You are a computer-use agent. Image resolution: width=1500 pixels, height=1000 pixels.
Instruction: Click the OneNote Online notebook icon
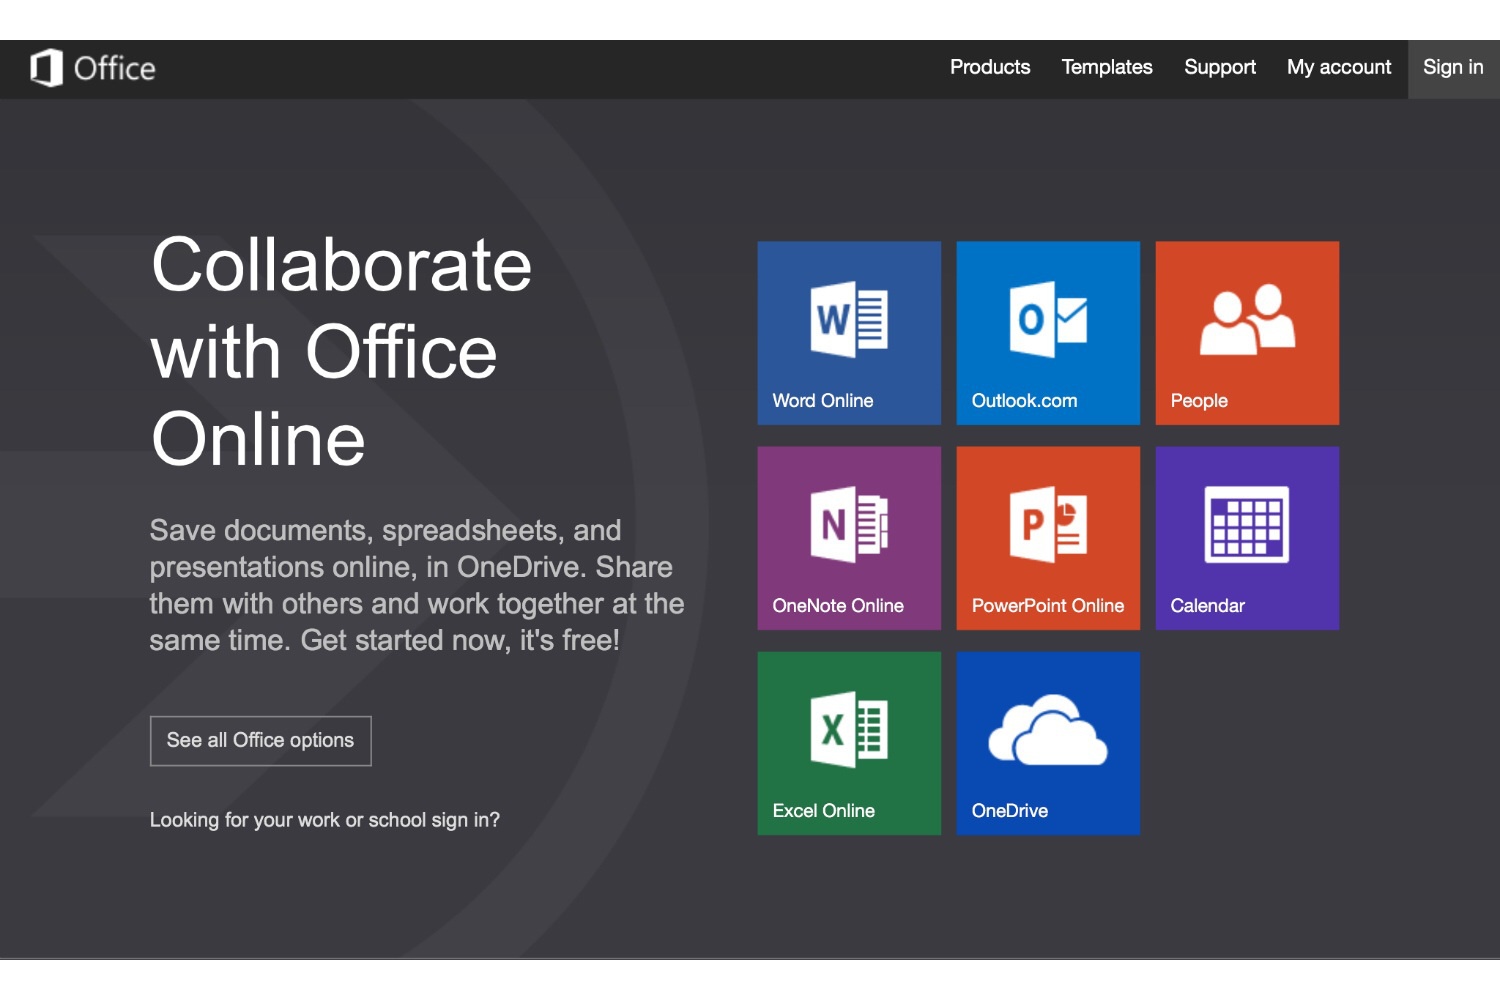(848, 524)
